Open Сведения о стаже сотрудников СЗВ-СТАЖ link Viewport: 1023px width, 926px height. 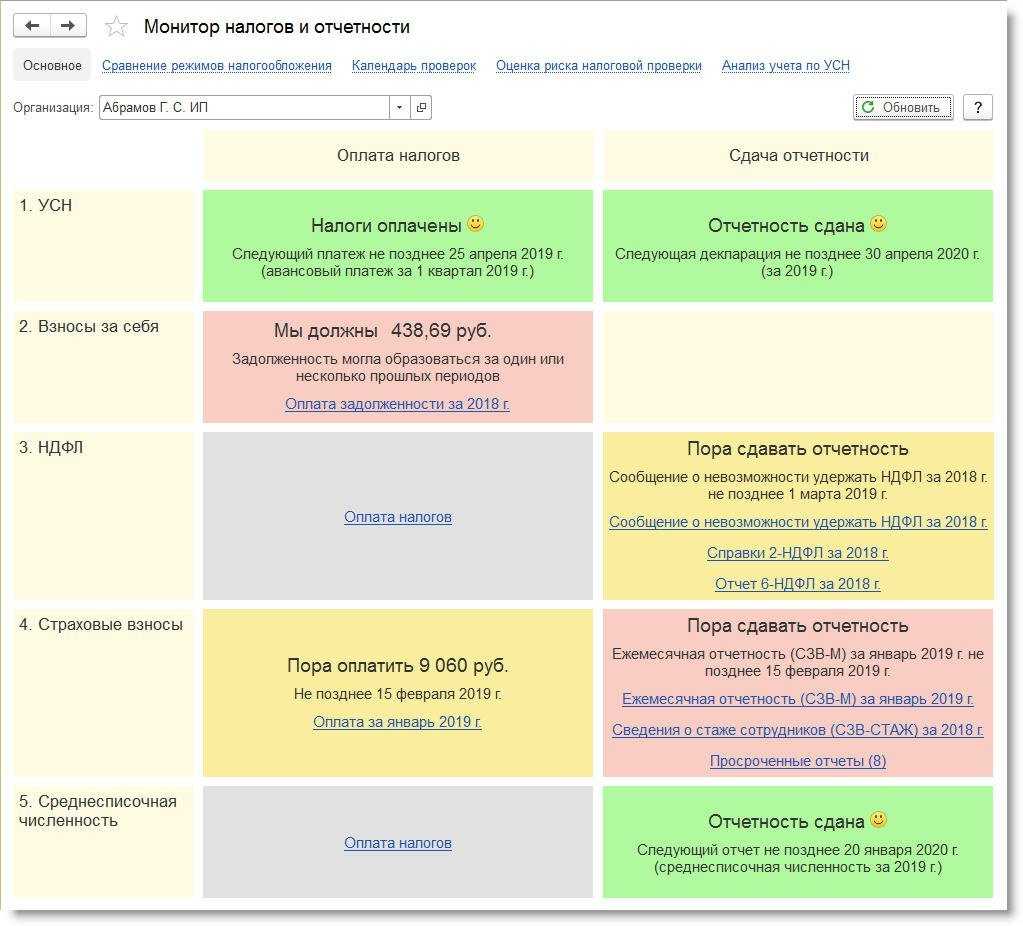pos(797,730)
